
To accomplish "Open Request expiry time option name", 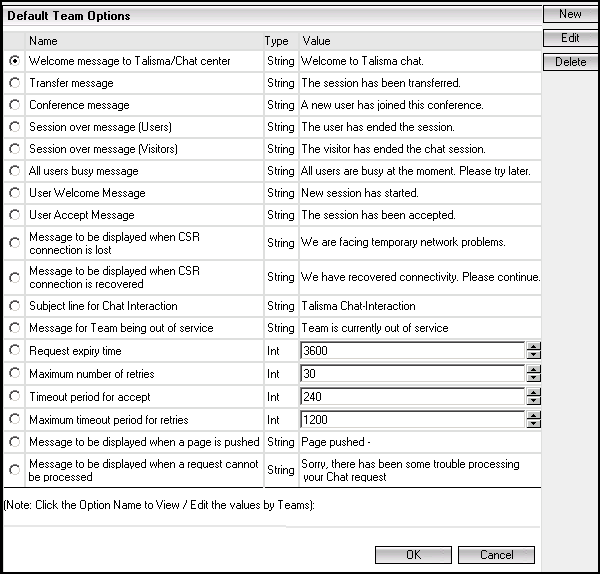I will (x=75, y=351).
